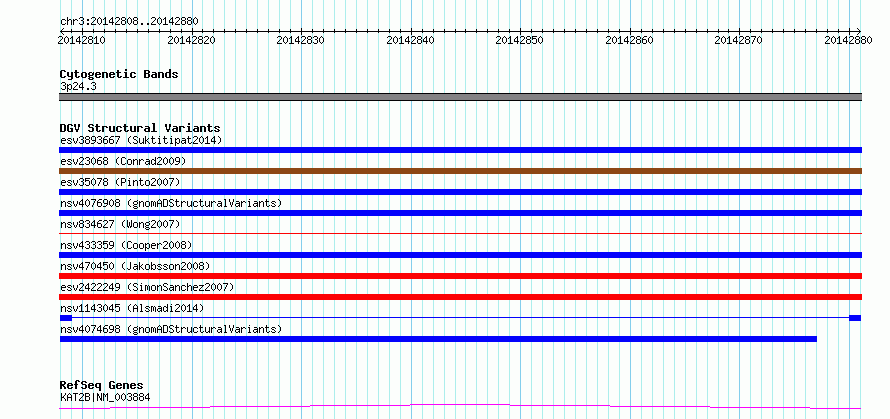
Task: Click the magenta KAT2B gene track line
Action: coord(460,407)
